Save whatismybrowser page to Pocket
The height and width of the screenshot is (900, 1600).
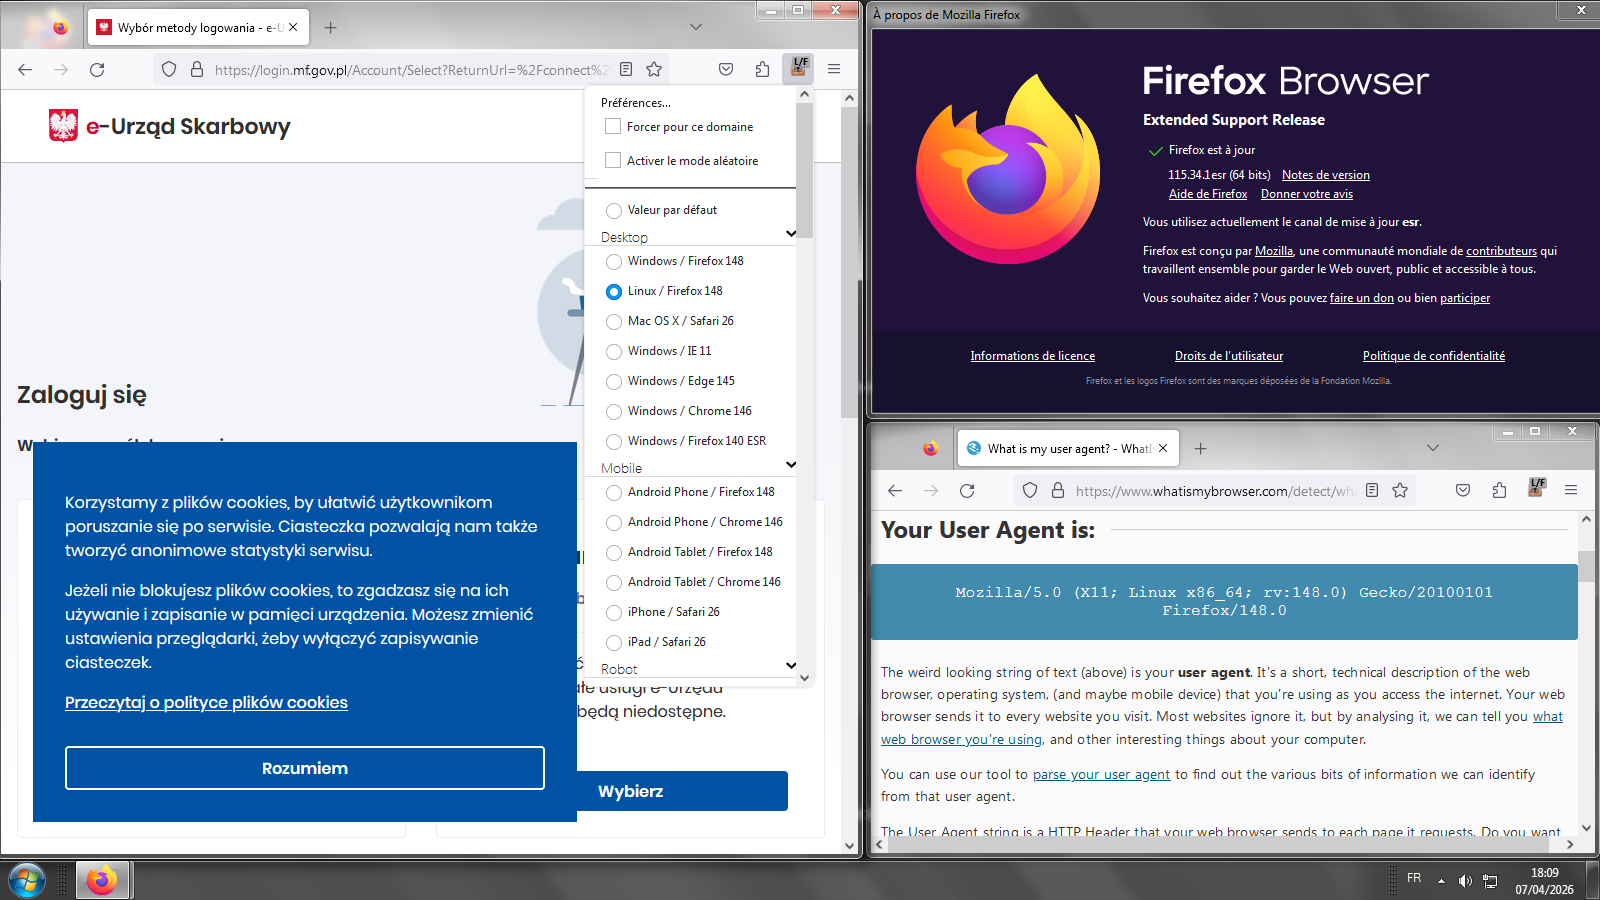(x=1463, y=491)
